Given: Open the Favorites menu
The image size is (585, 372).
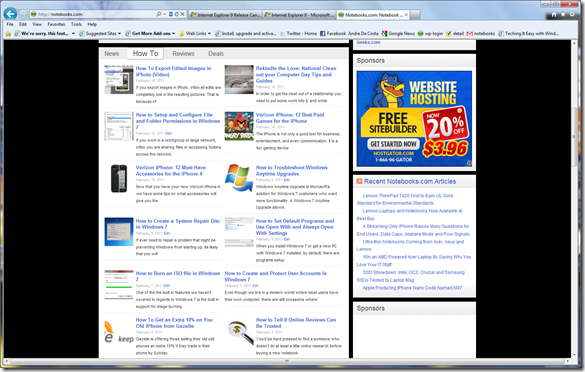Looking at the screenshot, I should tap(56, 24).
